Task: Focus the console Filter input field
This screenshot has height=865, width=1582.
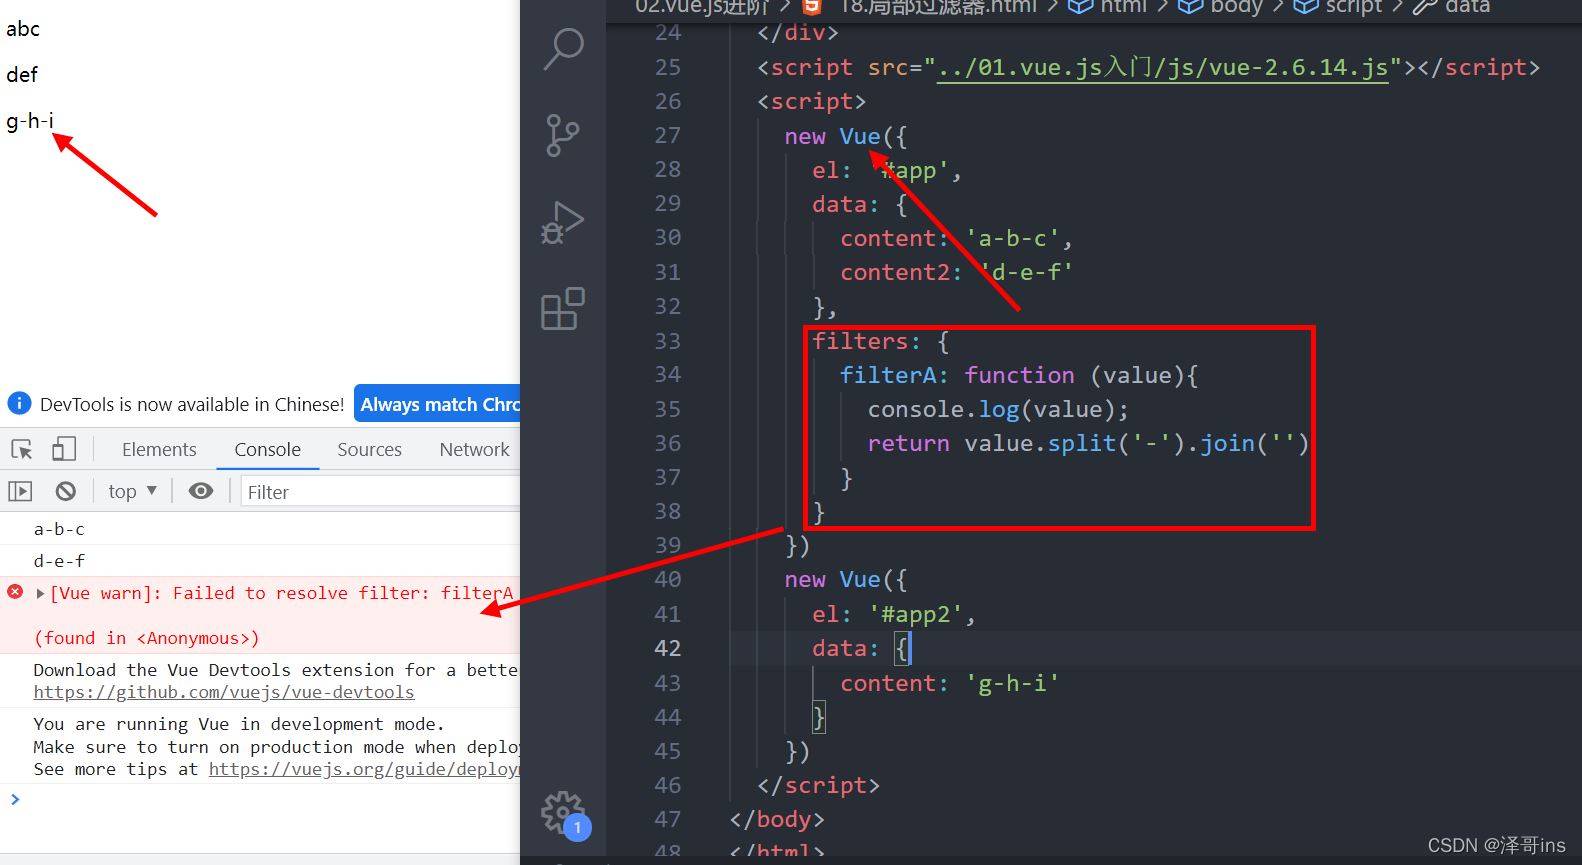Action: tap(380, 492)
